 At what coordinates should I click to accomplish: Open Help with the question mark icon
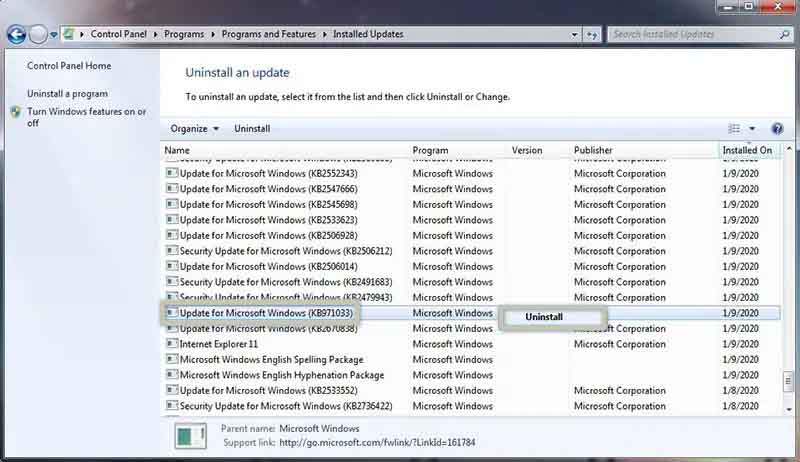(x=777, y=129)
